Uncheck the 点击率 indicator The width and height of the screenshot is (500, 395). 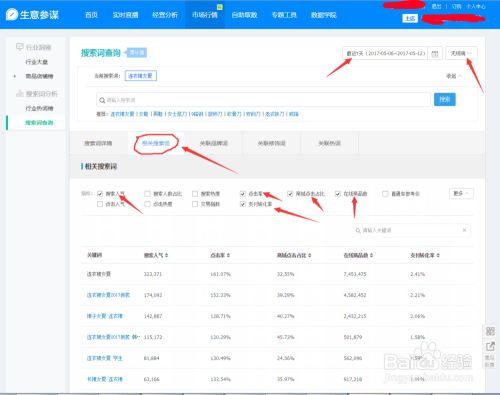243,194
